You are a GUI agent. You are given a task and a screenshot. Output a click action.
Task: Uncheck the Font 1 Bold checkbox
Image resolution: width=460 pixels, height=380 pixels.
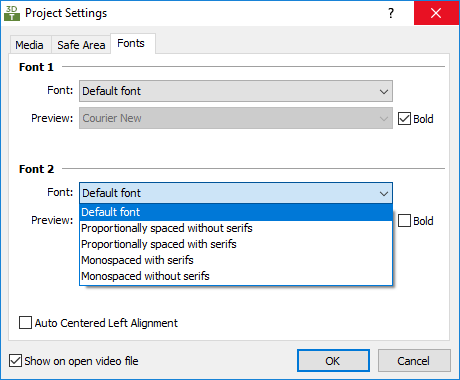point(404,119)
